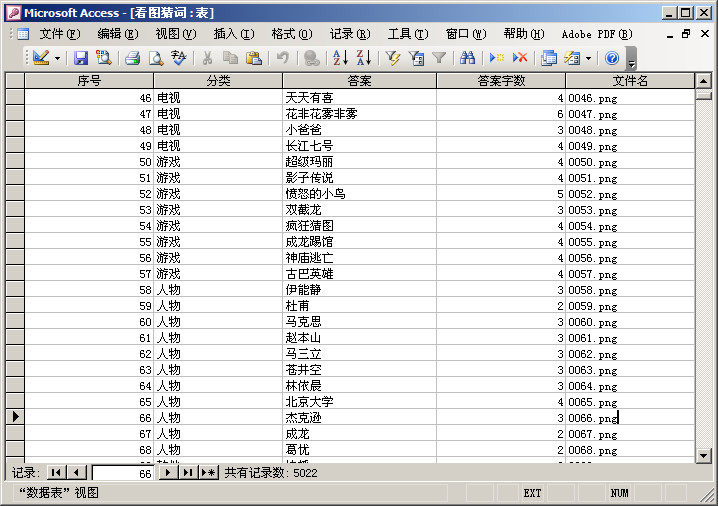This screenshot has height=506, width=718.
Task: Show the Database Window icon
Action: click(x=549, y=58)
